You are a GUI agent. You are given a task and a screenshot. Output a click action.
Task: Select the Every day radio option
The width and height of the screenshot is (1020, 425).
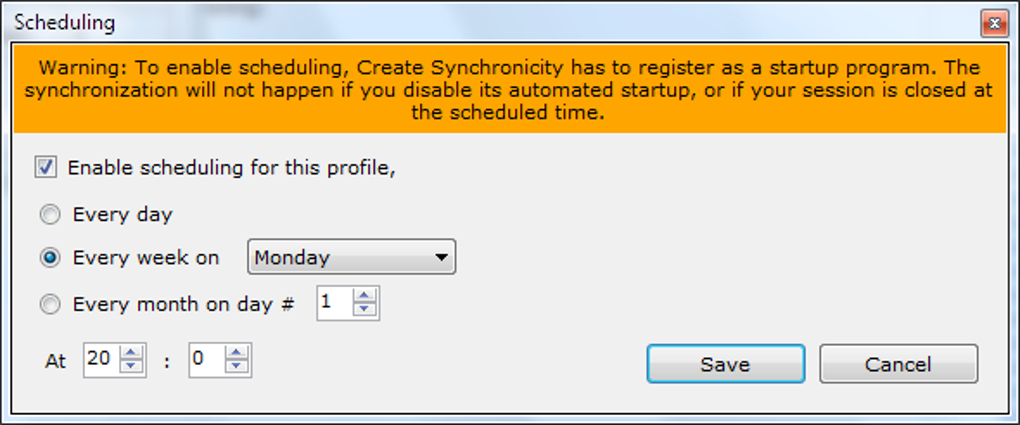pyautogui.click(x=50, y=215)
